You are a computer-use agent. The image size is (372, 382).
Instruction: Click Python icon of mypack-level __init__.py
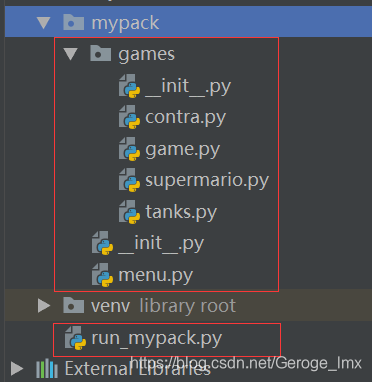click(x=103, y=243)
